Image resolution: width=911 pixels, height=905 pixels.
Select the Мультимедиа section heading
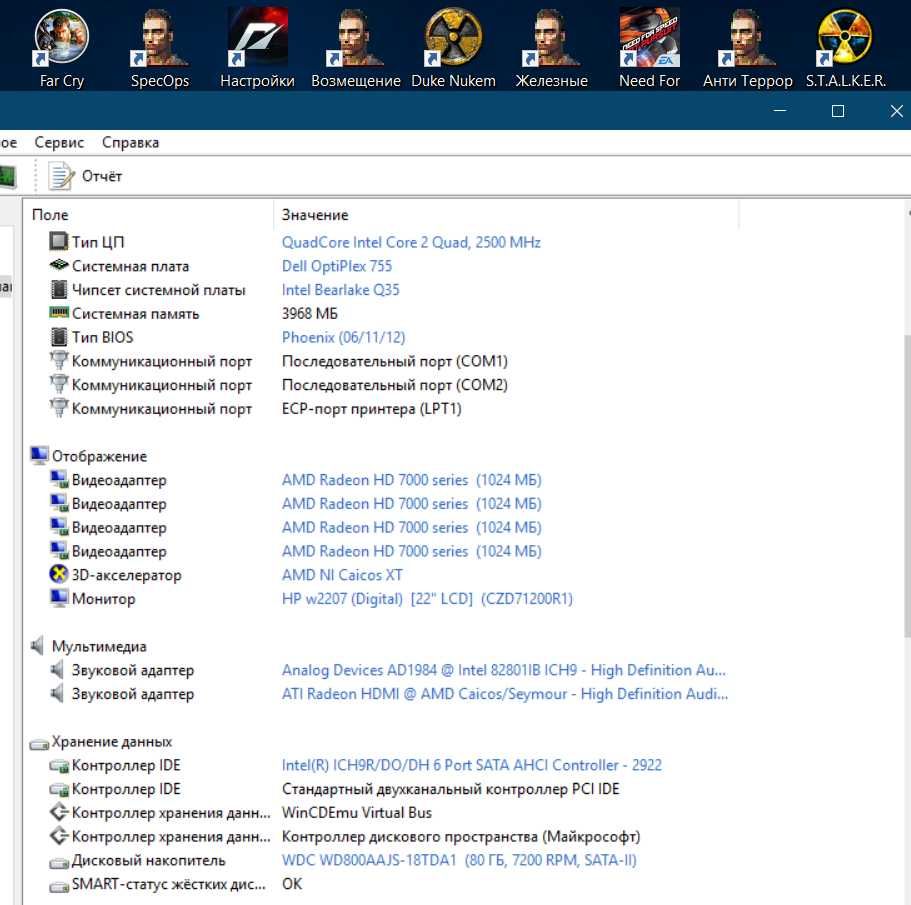point(99,647)
